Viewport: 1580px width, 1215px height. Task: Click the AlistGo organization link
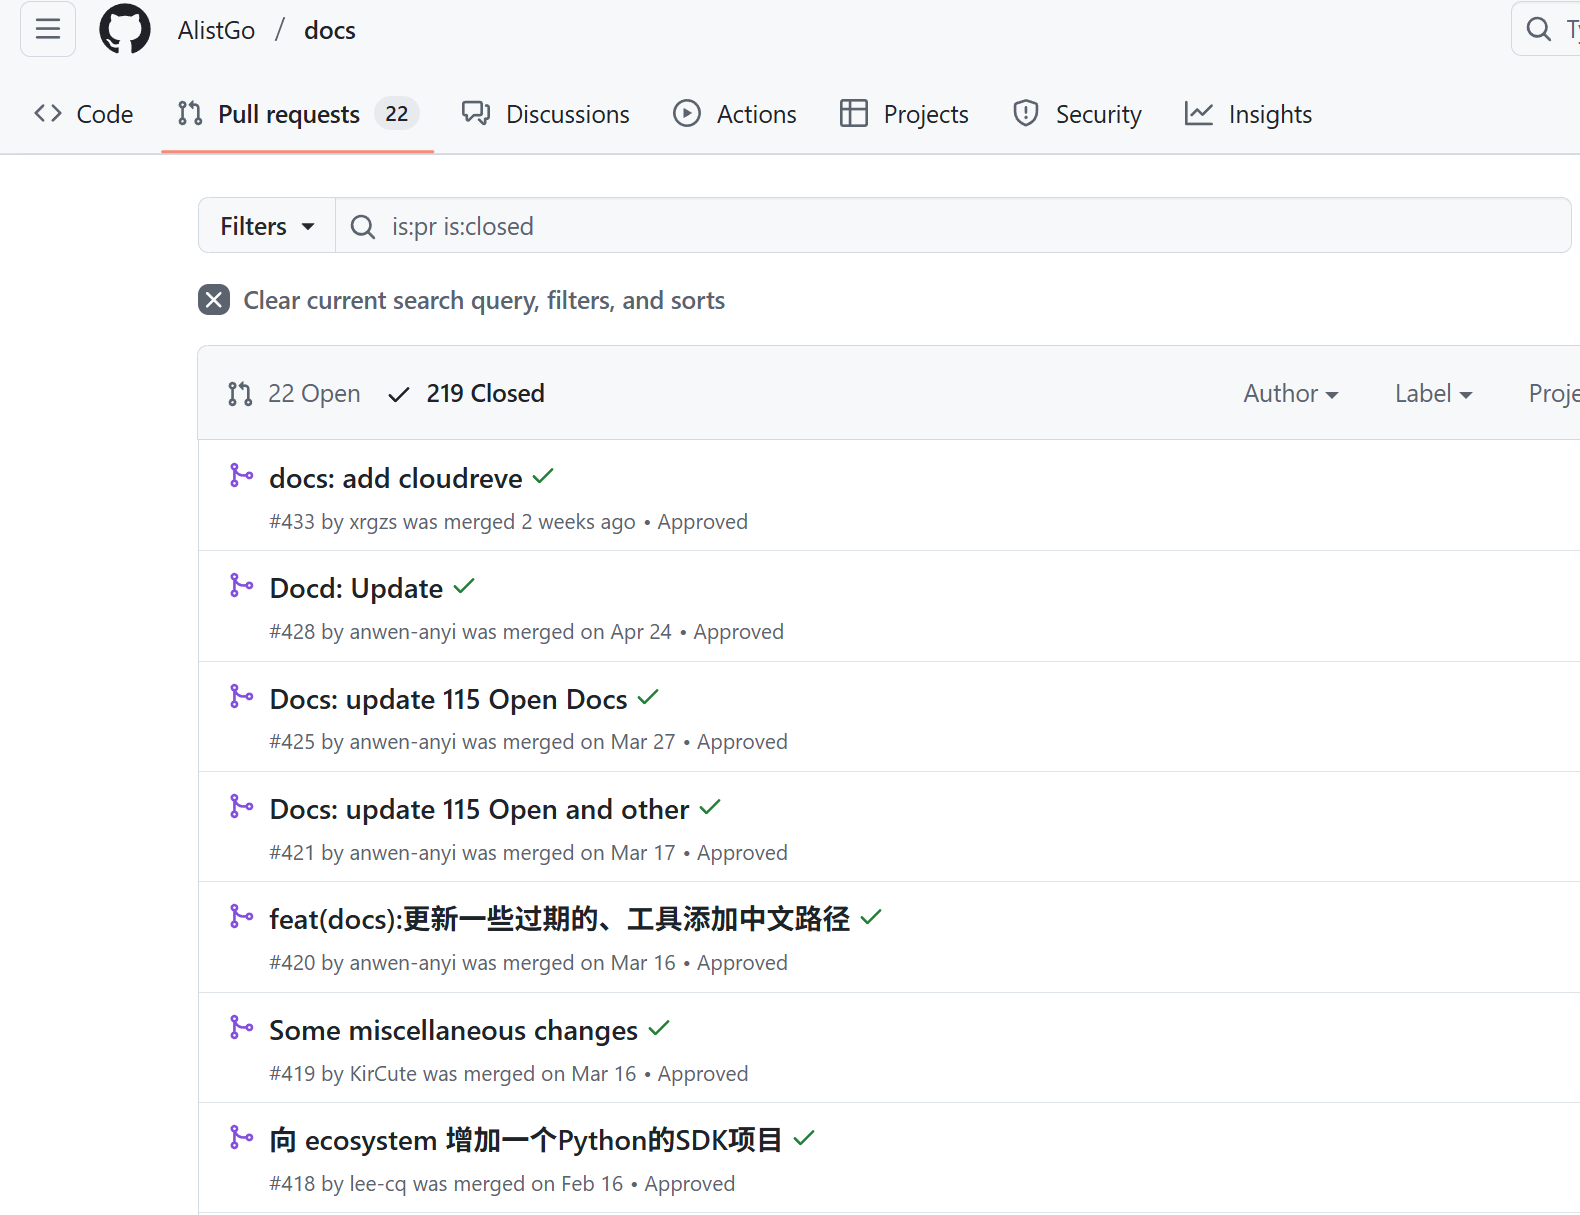216,31
